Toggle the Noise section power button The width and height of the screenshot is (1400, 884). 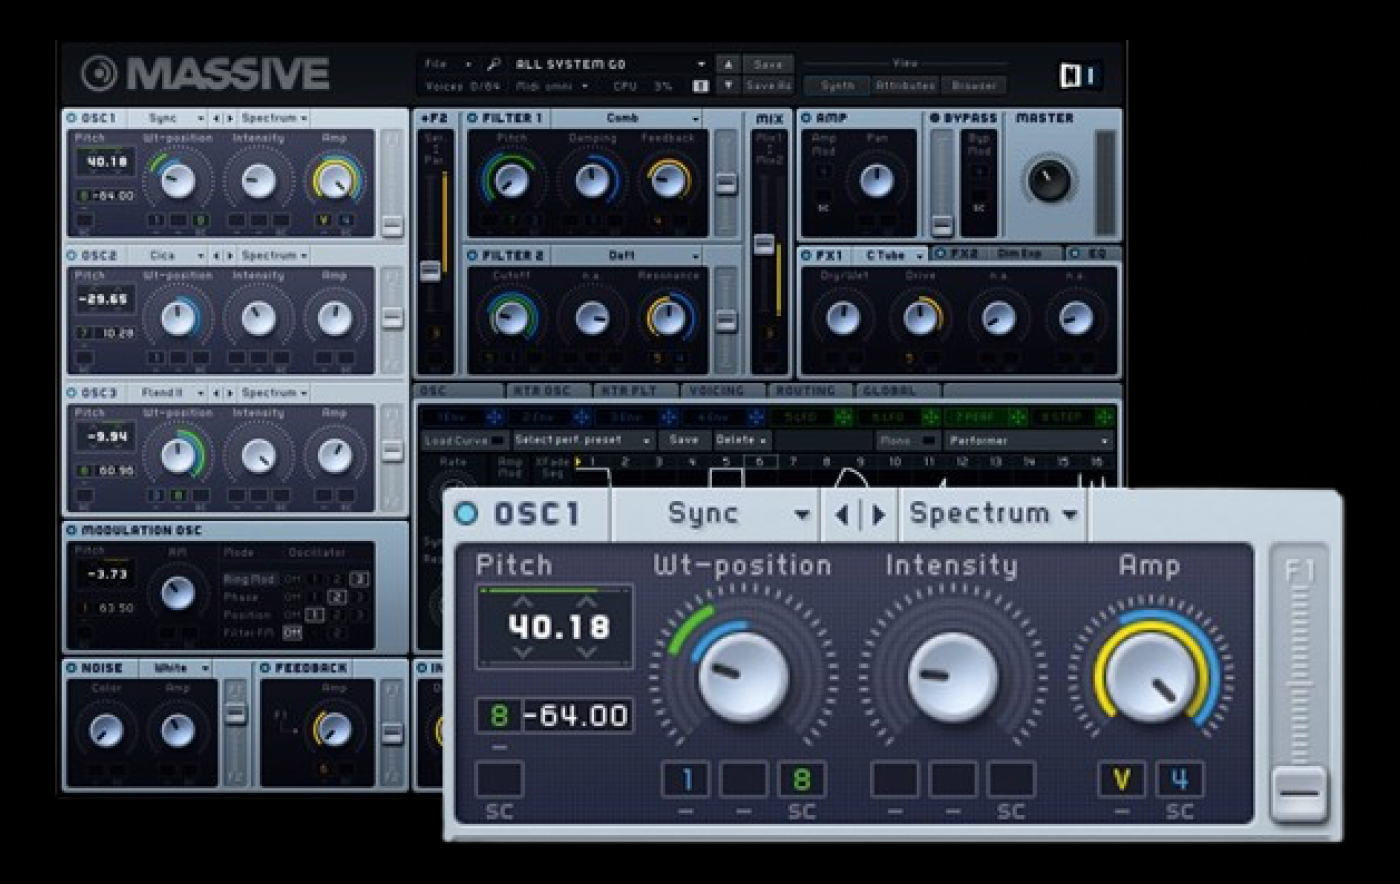[71, 668]
